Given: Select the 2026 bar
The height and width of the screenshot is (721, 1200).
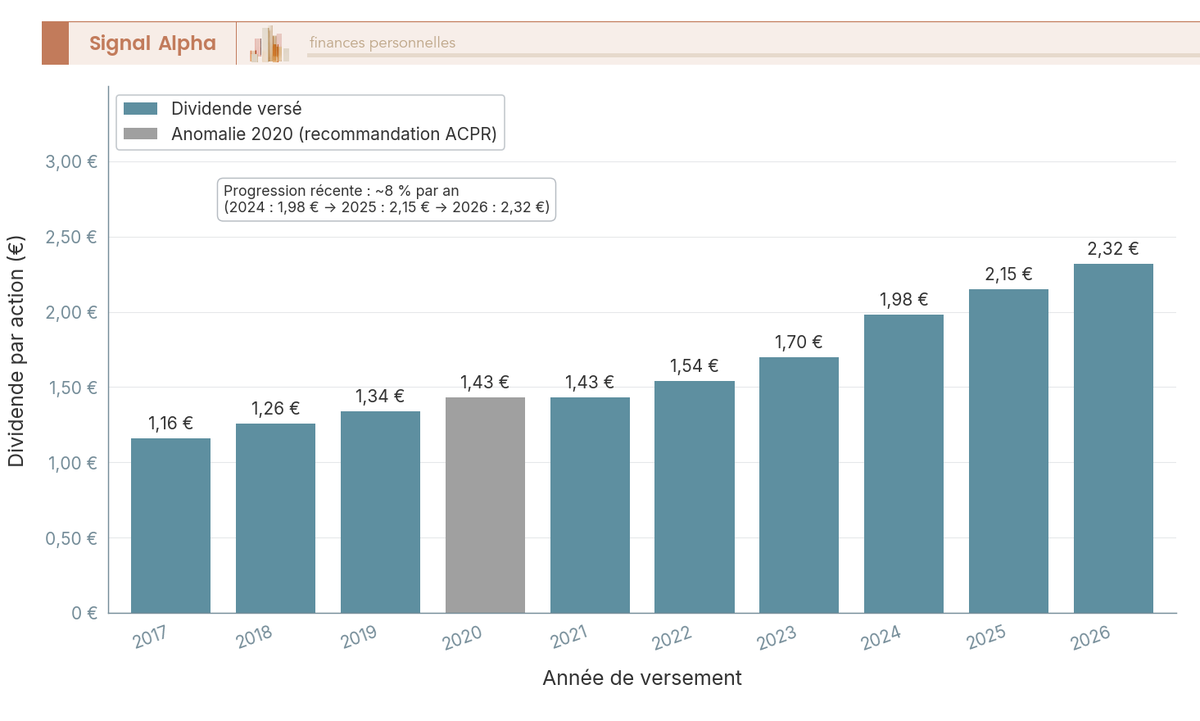Looking at the screenshot, I should [1114, 438].
